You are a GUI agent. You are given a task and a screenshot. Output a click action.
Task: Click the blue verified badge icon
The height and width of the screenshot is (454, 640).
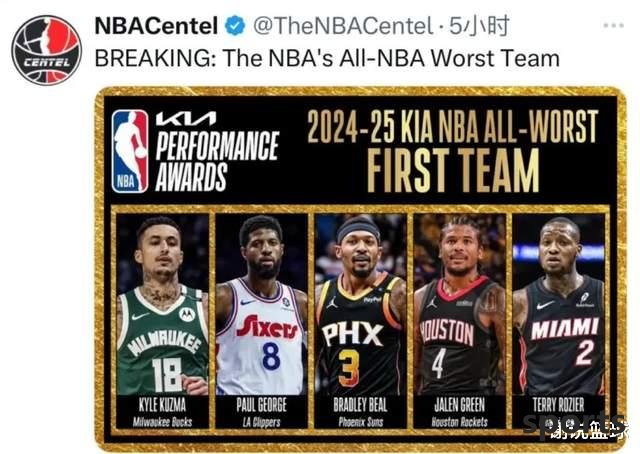pos(235,26)
